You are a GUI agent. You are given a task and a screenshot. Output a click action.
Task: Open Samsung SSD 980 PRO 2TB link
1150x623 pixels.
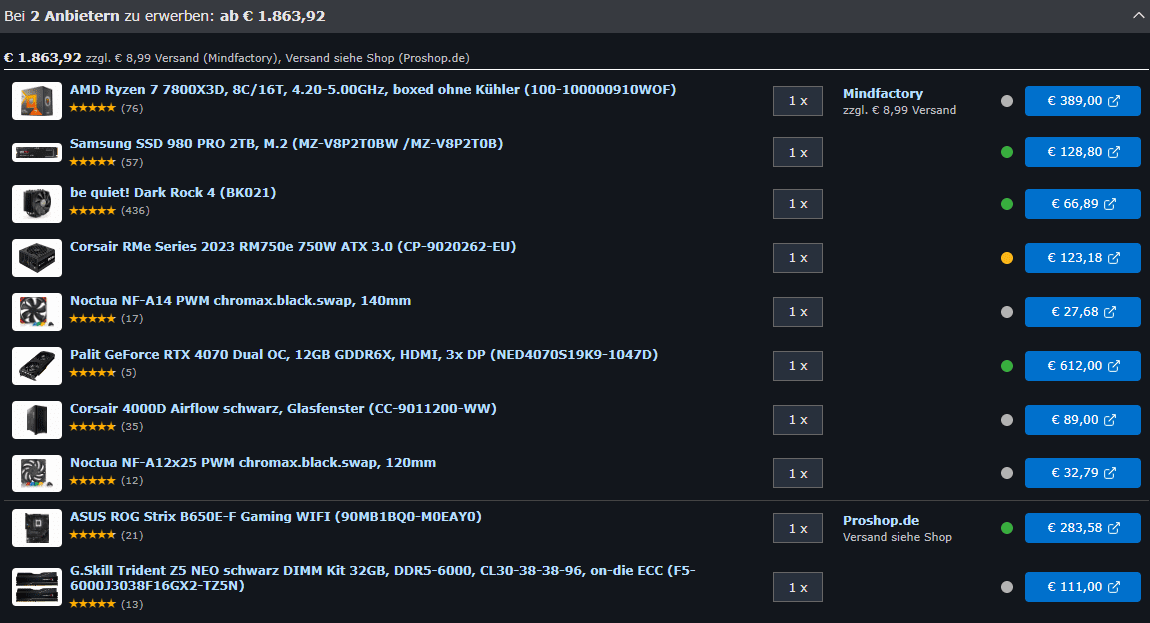(x=286, y=144)
